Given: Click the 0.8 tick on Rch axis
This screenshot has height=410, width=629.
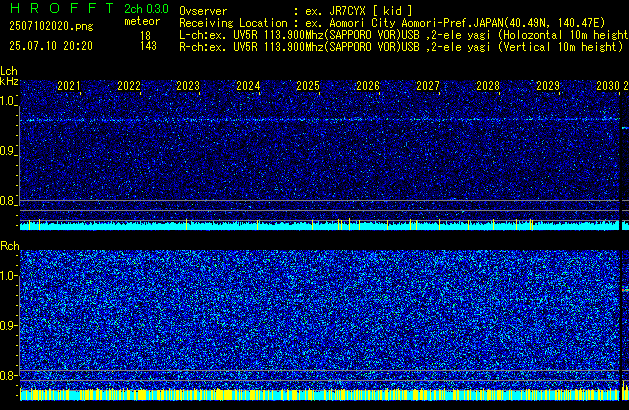Looking at the screenshot, I should coord(7,375).
